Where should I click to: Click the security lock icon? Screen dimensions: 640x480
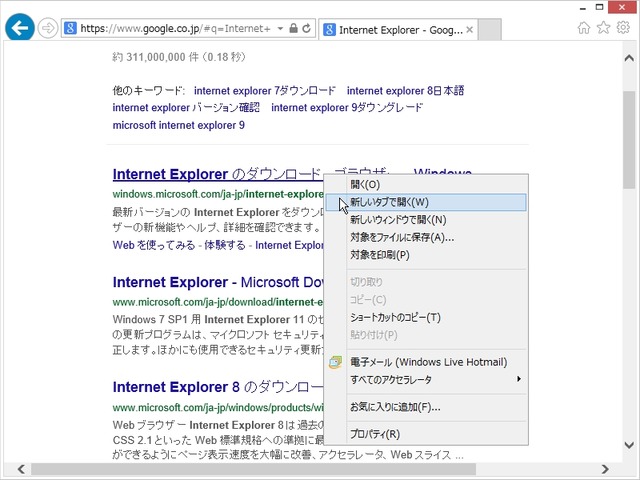293,28
